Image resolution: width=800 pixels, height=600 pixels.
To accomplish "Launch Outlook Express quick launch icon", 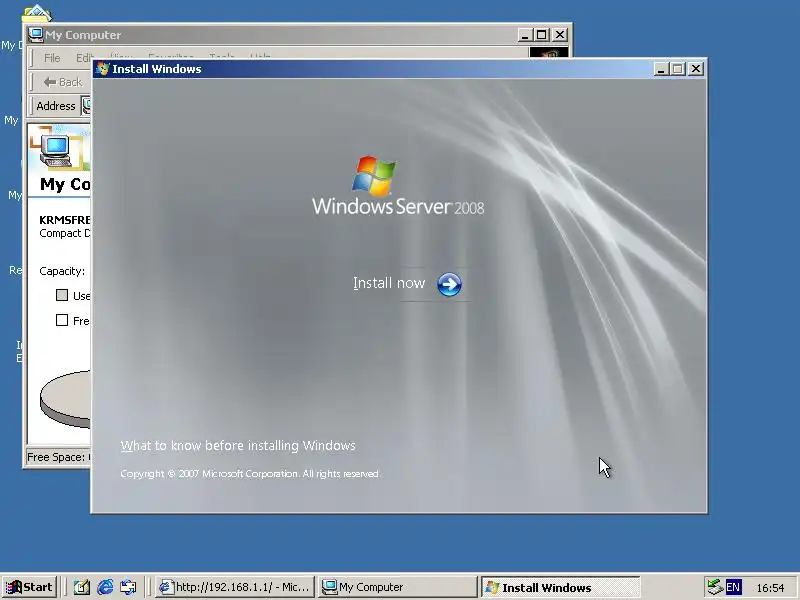I will (128, 587).
